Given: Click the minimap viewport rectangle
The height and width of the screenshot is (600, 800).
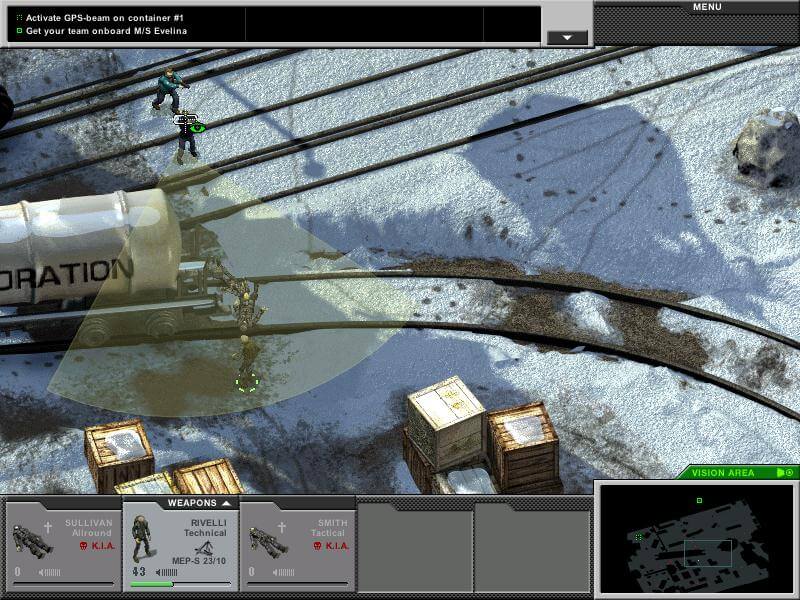Looking at the screenshot, I should pyautogui.click(x=708, y=553).
